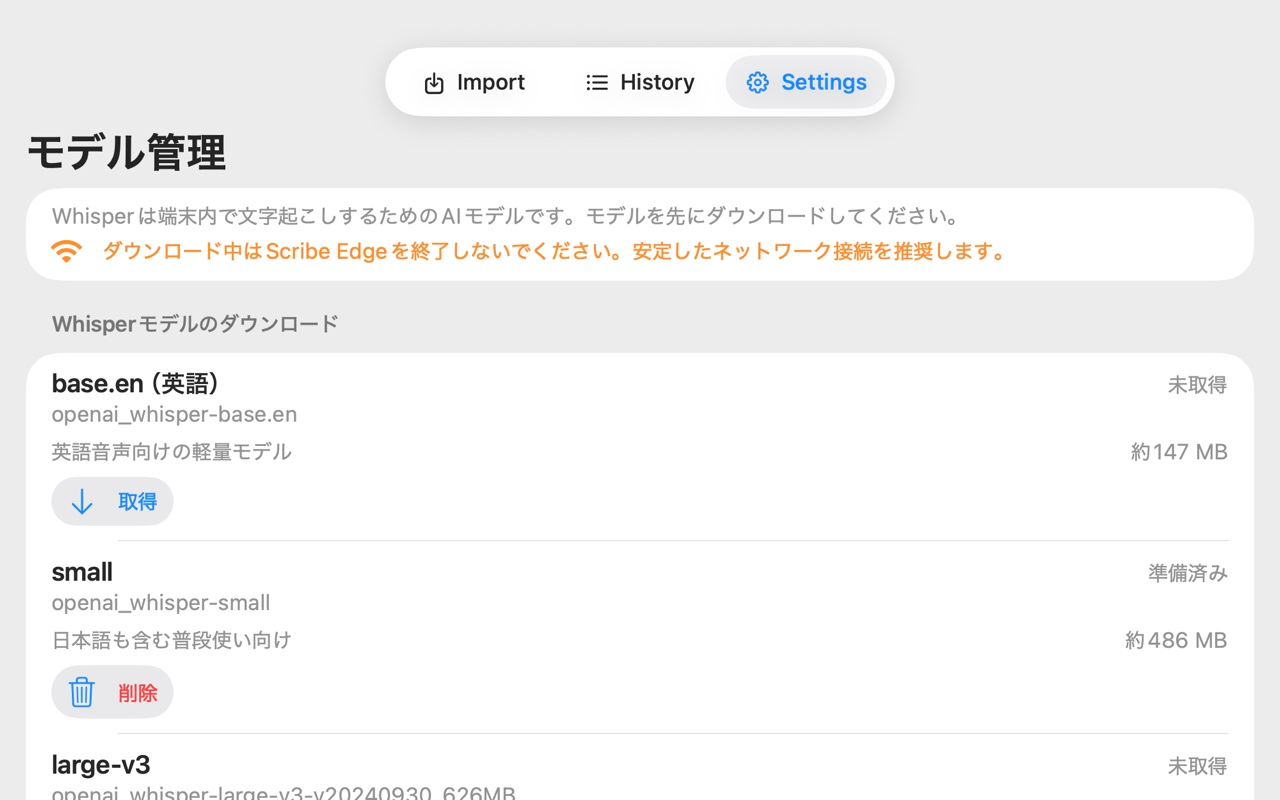Select the small model title
This screenshot has width=1280, height=800.
[x=82, y=572]
